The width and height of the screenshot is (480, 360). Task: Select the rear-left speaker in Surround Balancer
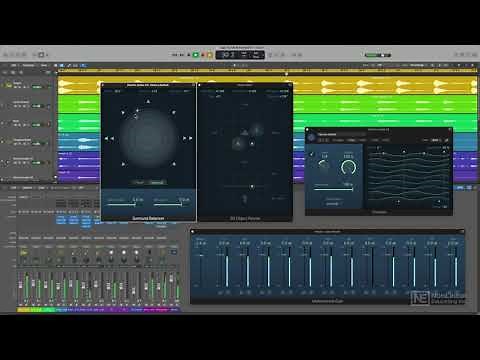tap(123, 164)
